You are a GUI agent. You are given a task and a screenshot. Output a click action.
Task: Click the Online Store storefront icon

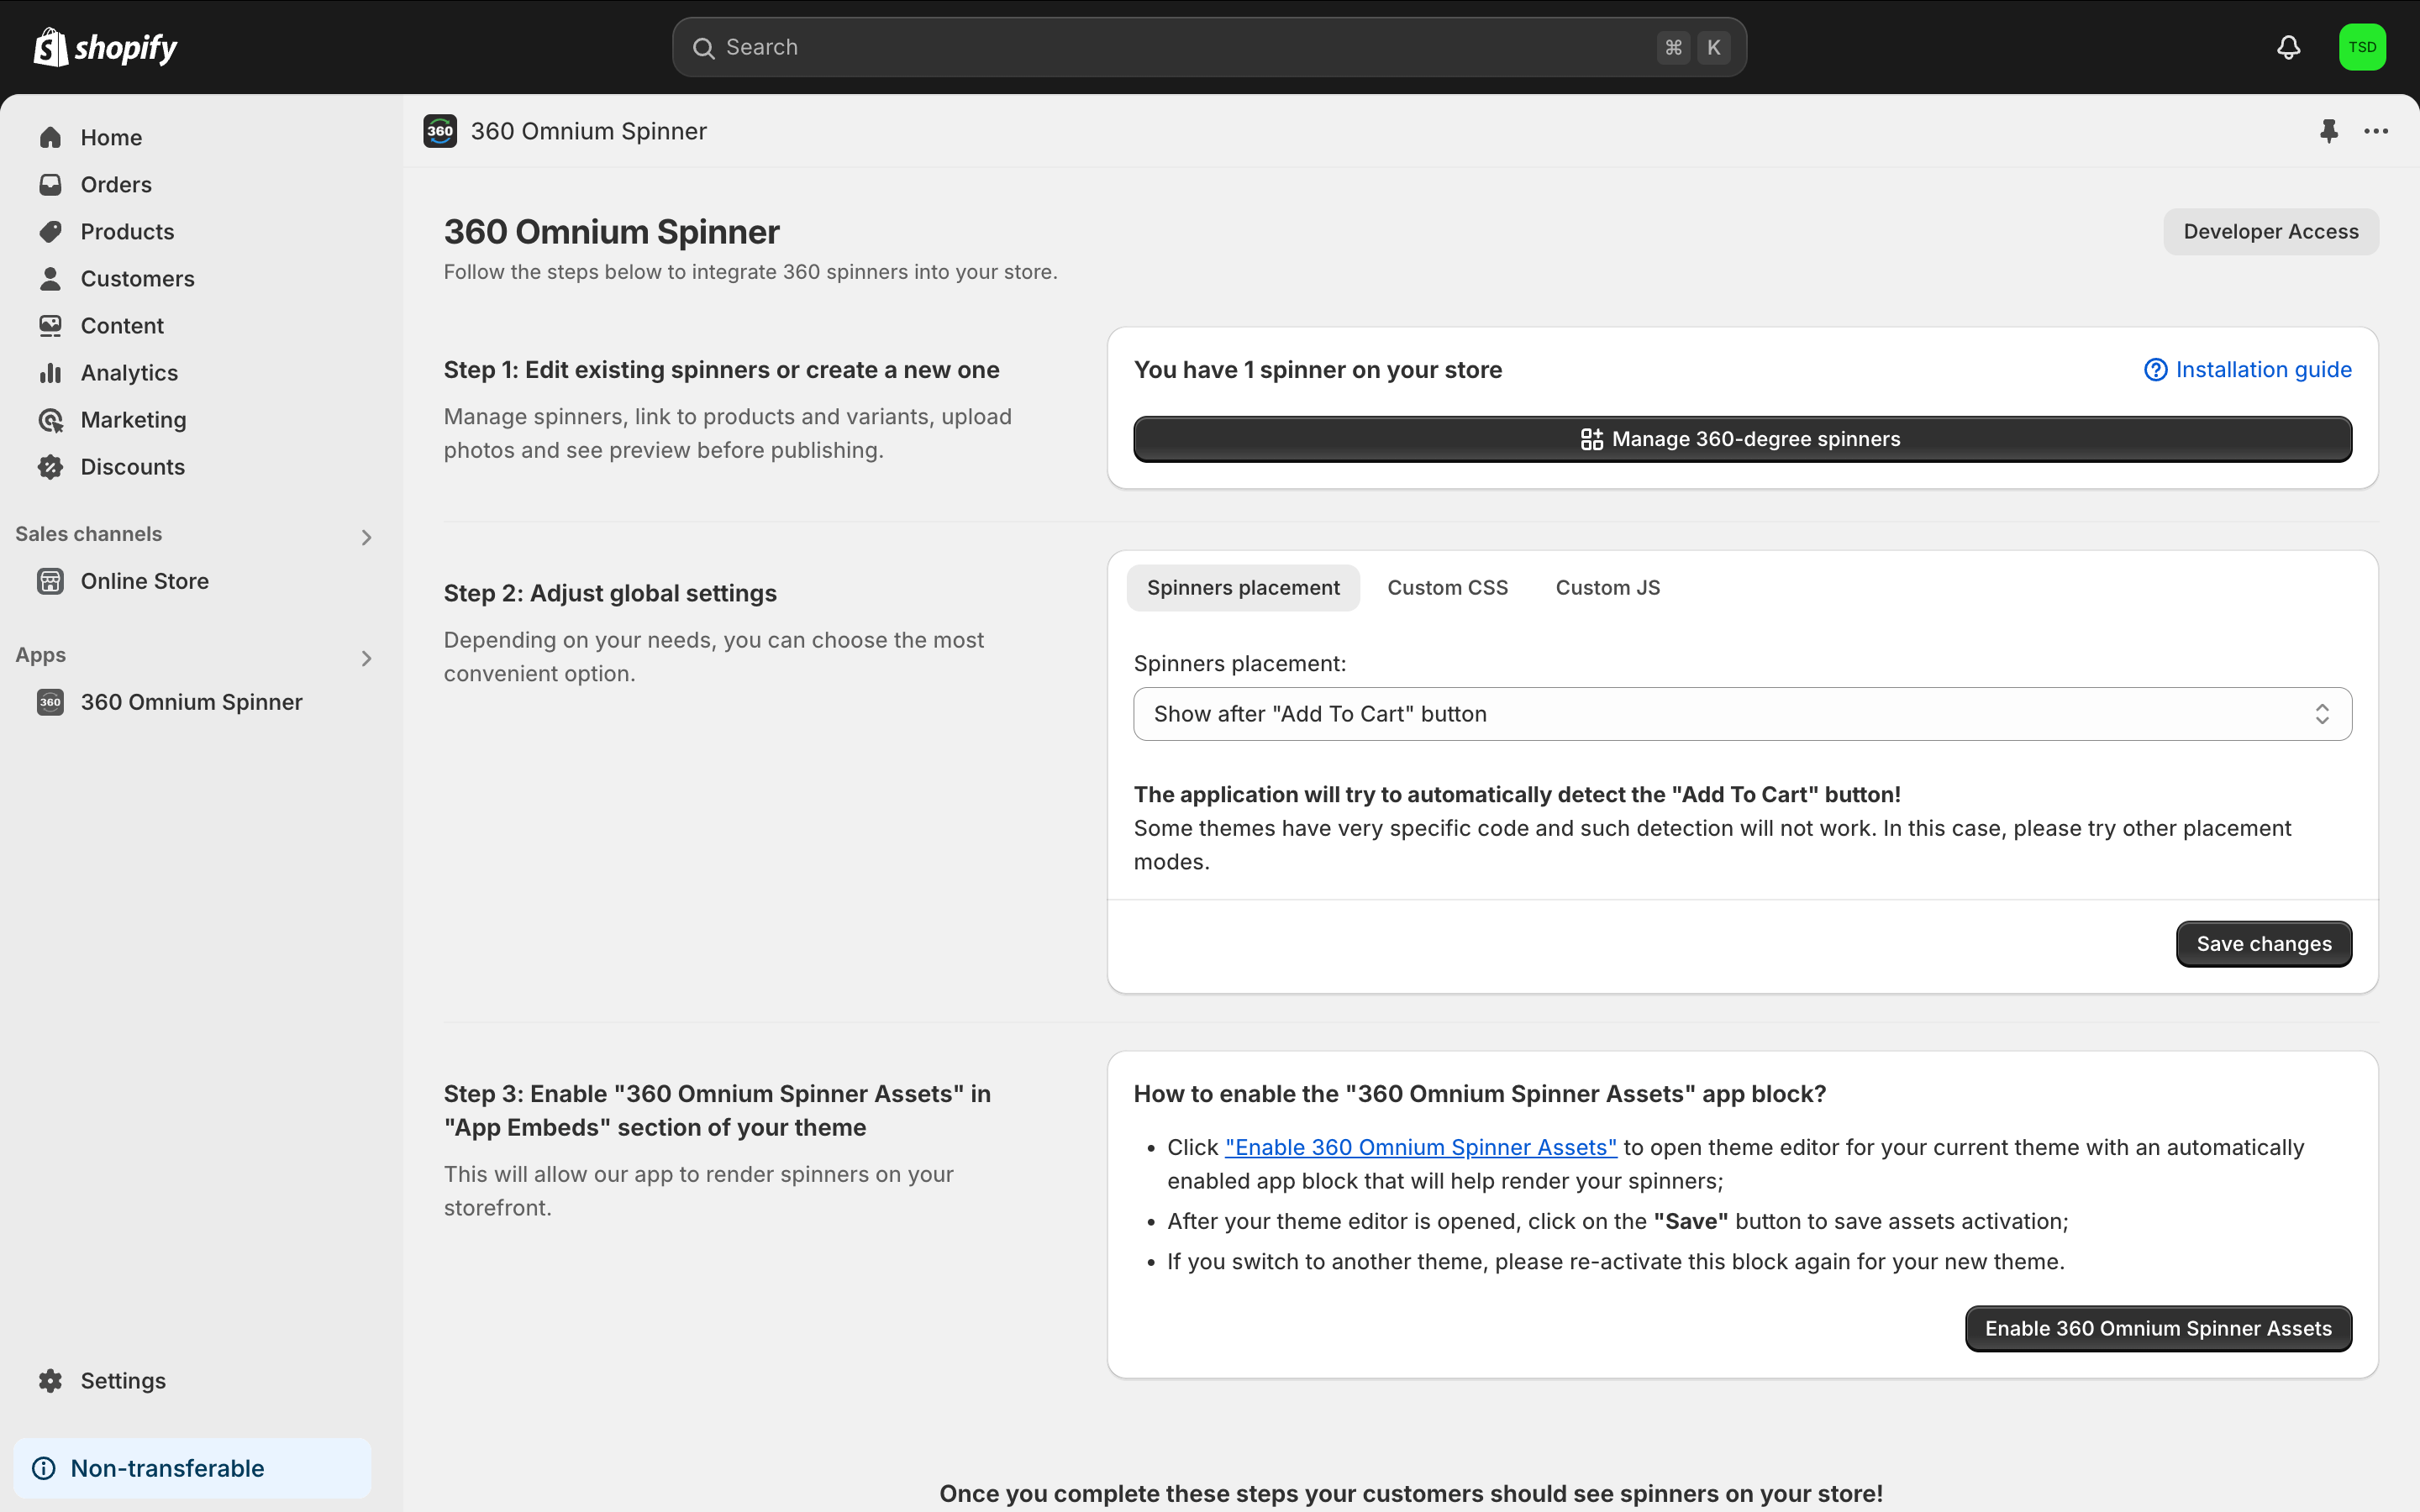50,581
